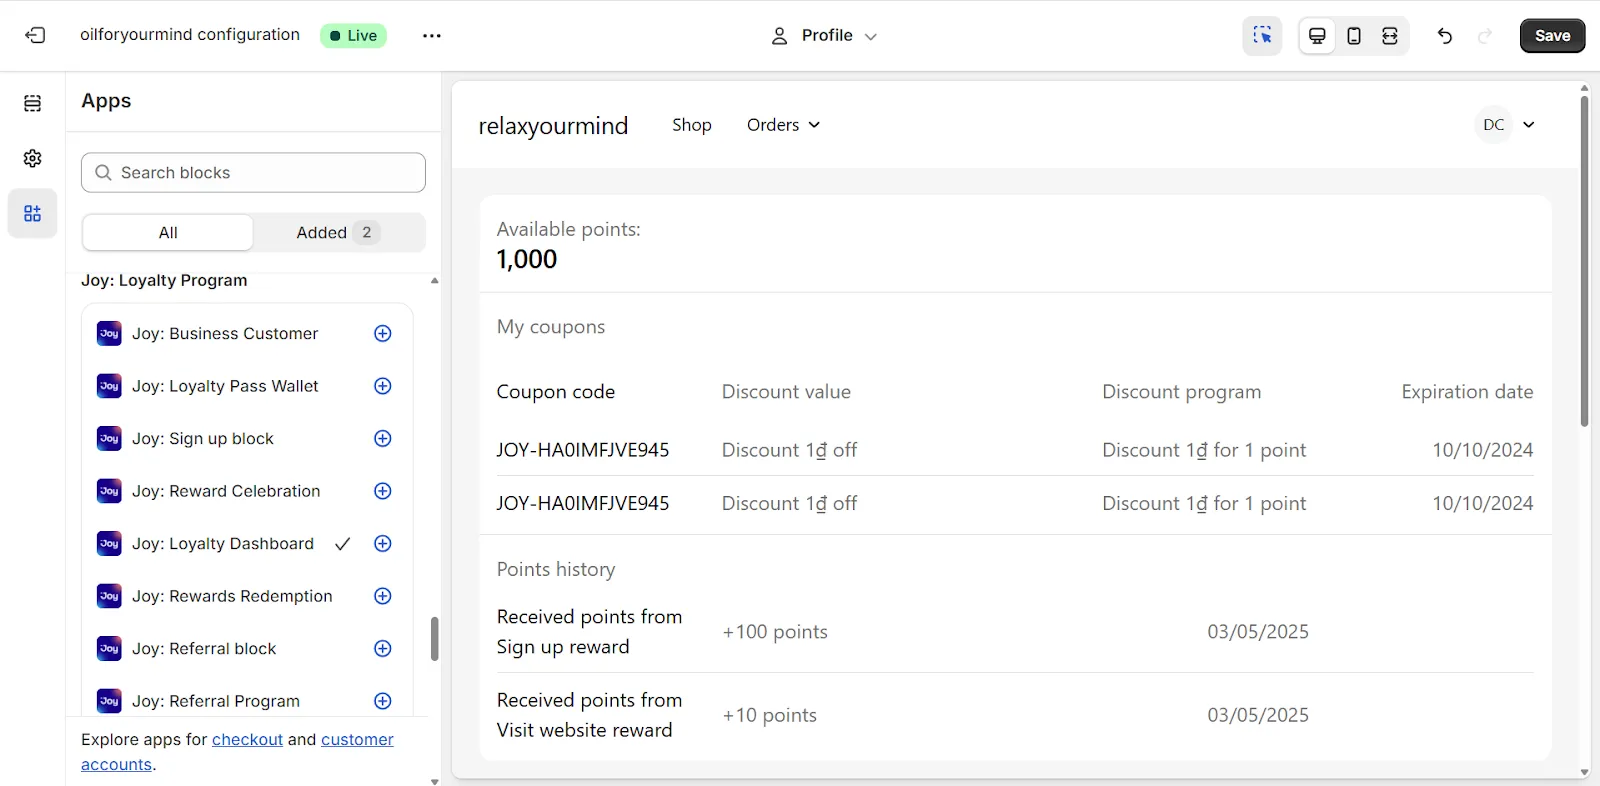Toggle the inspector selection tool

(1262, 35)
